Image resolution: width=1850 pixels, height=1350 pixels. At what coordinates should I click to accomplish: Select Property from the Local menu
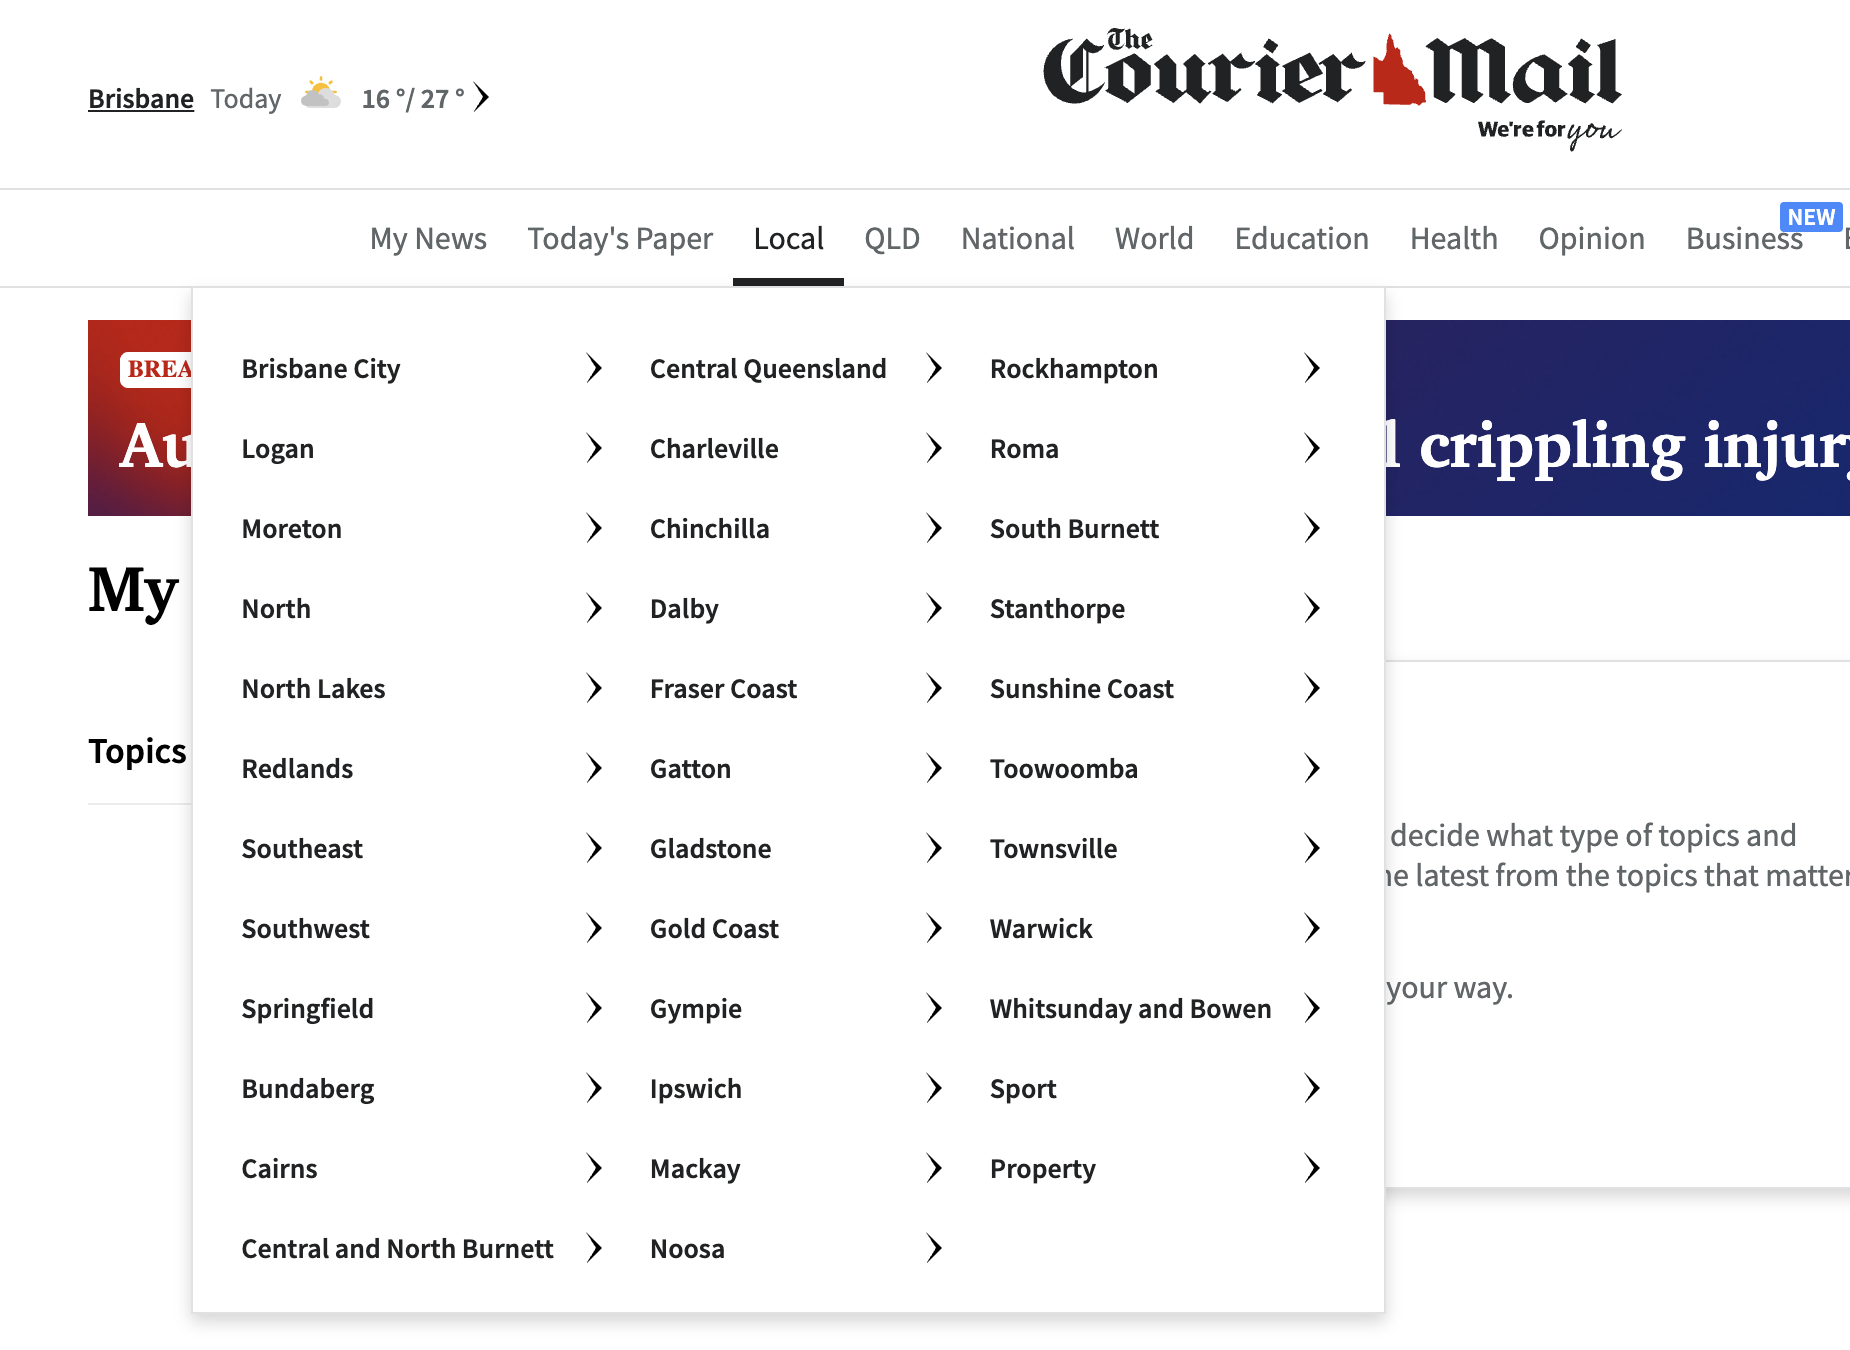coord(1042,1168)
